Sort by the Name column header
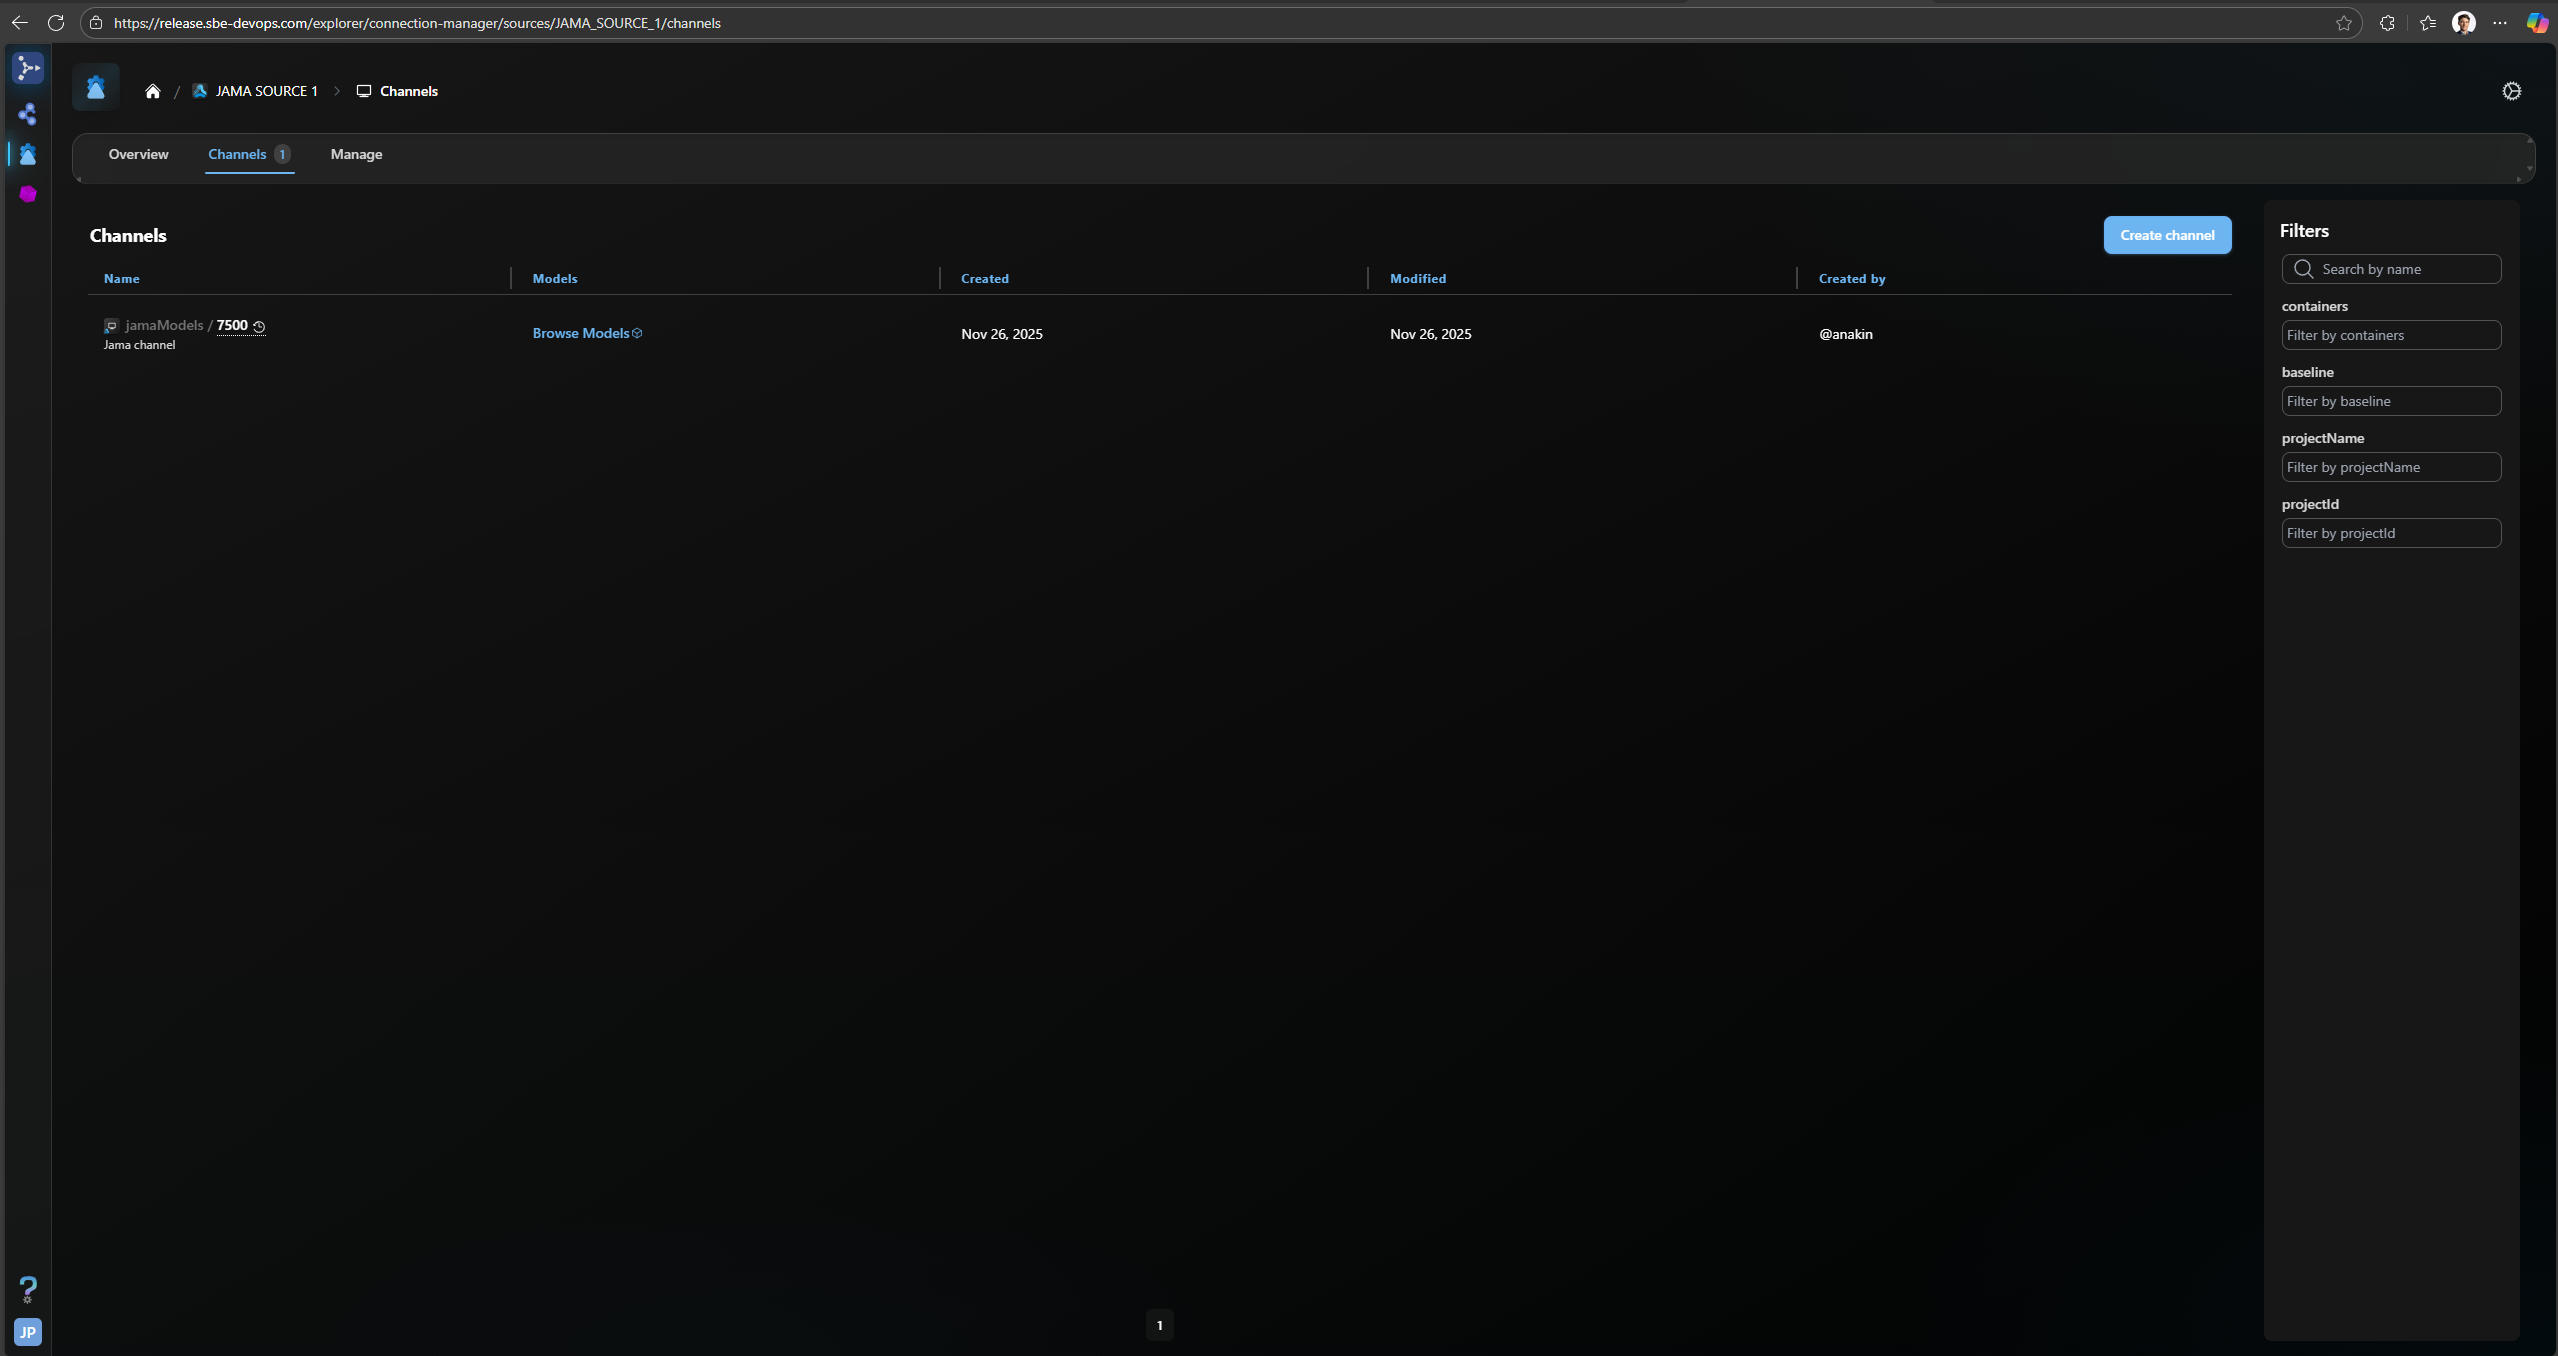2558x1356 pixels. (x=121, y=279)
